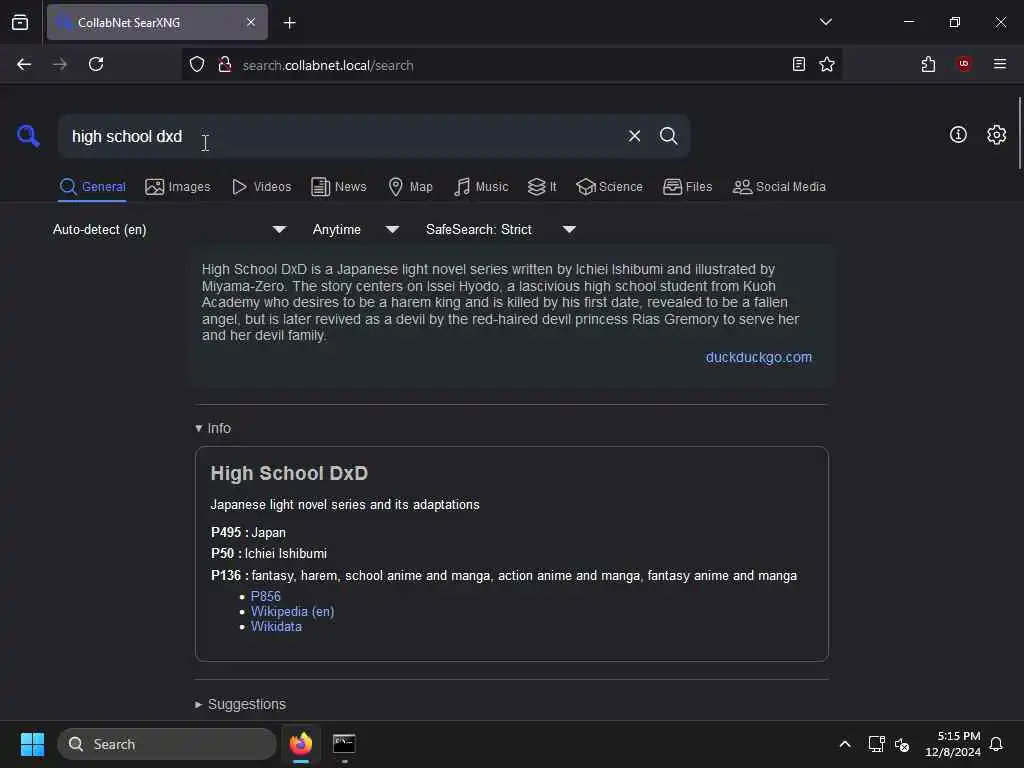Open a new browser tab
Image resolution: width=1024 pixels, height=768 pixels.
[289, 23]
